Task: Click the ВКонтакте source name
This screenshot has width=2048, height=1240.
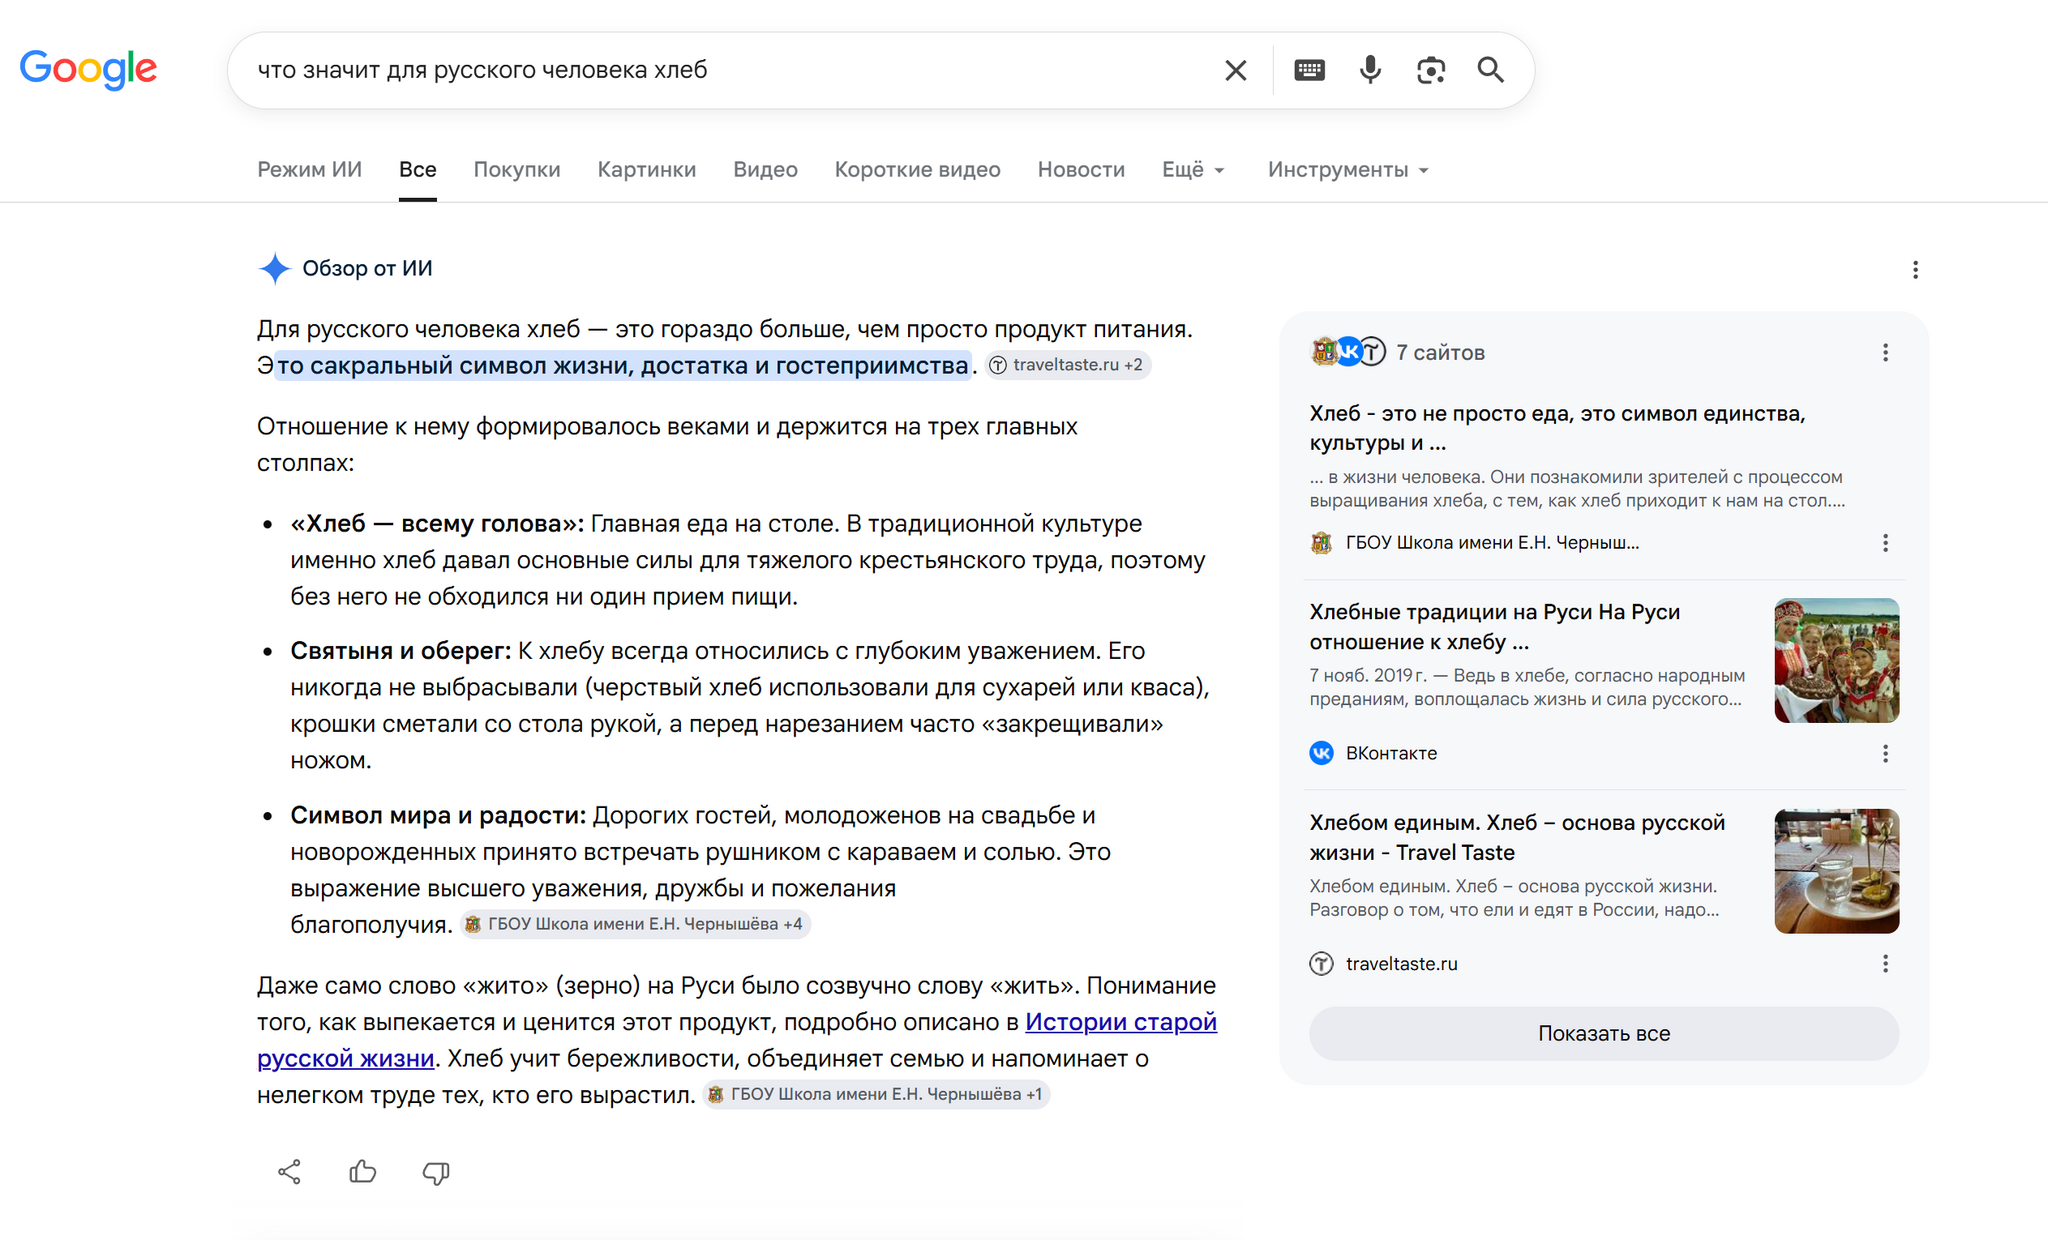Action: (1391, 753)
